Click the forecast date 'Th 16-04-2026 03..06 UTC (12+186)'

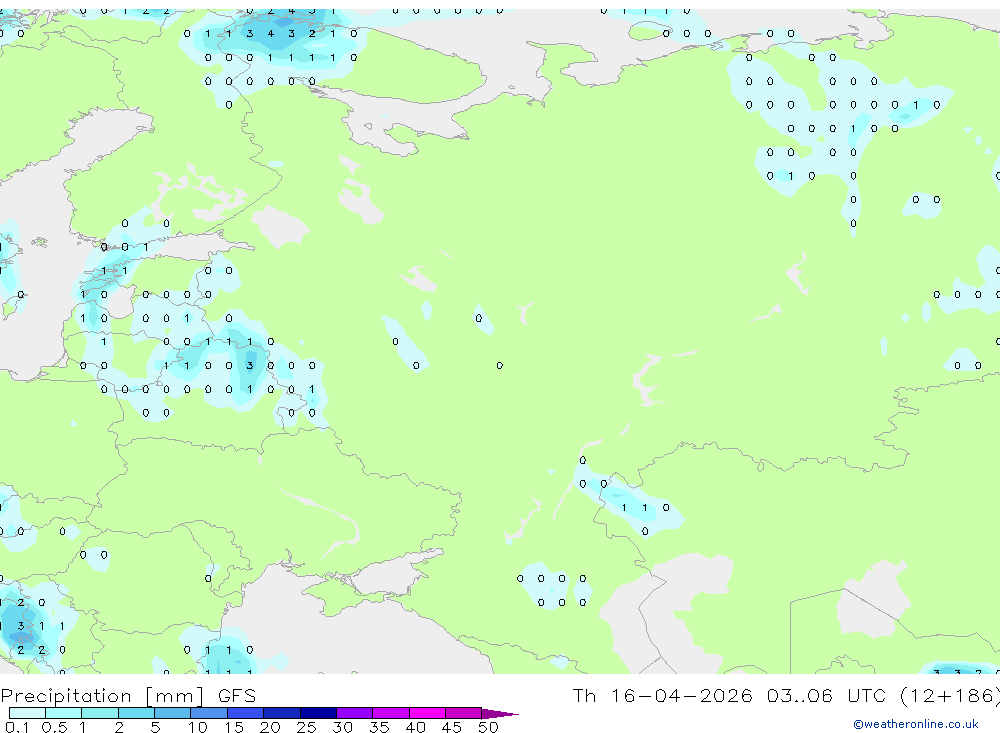tap(786, 696)
